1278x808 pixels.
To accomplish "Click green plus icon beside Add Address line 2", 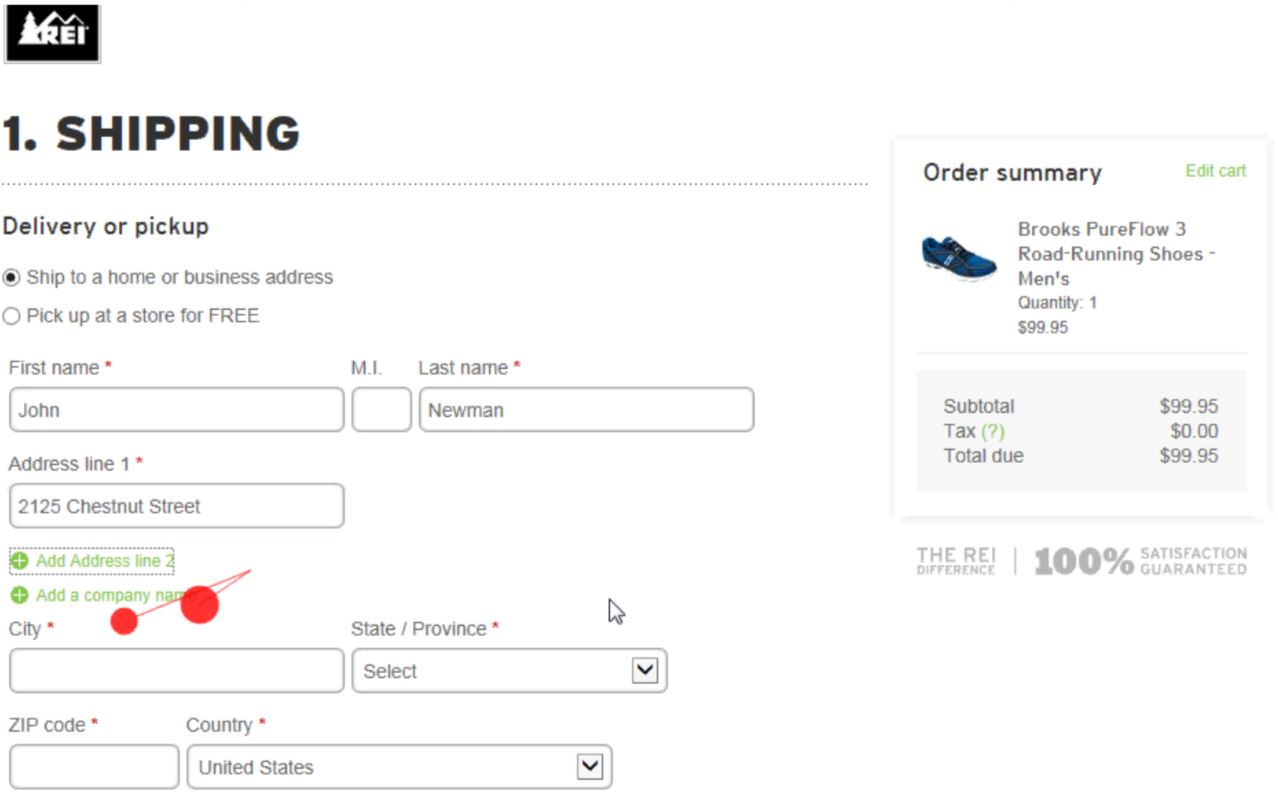I will [19, 561].
